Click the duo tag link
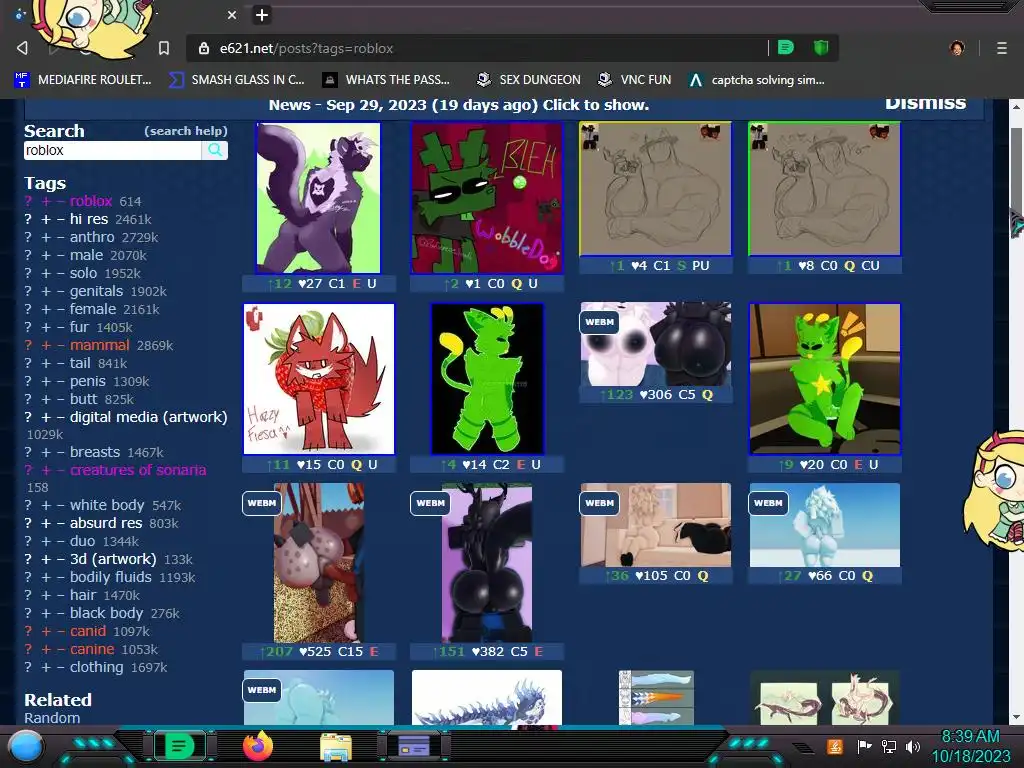 pyautogui.click(x=82, y=541)
